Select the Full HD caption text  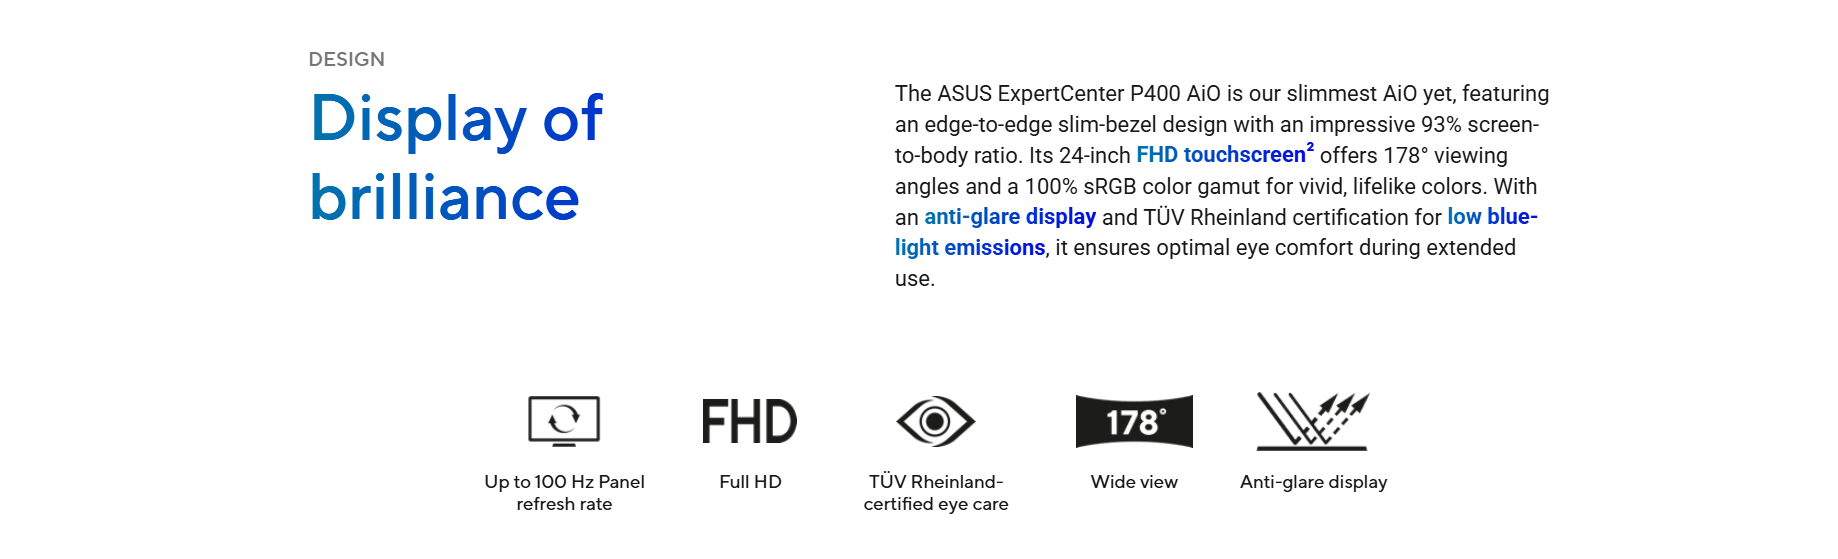(x=750, y=482)
